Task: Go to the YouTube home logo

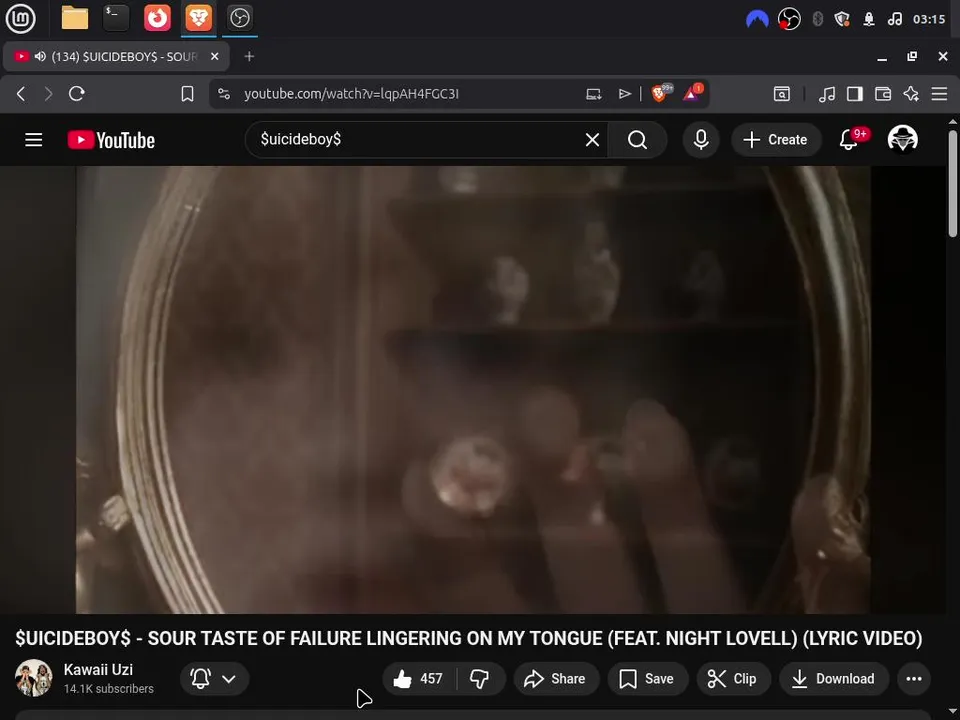Action: point(111,140)
